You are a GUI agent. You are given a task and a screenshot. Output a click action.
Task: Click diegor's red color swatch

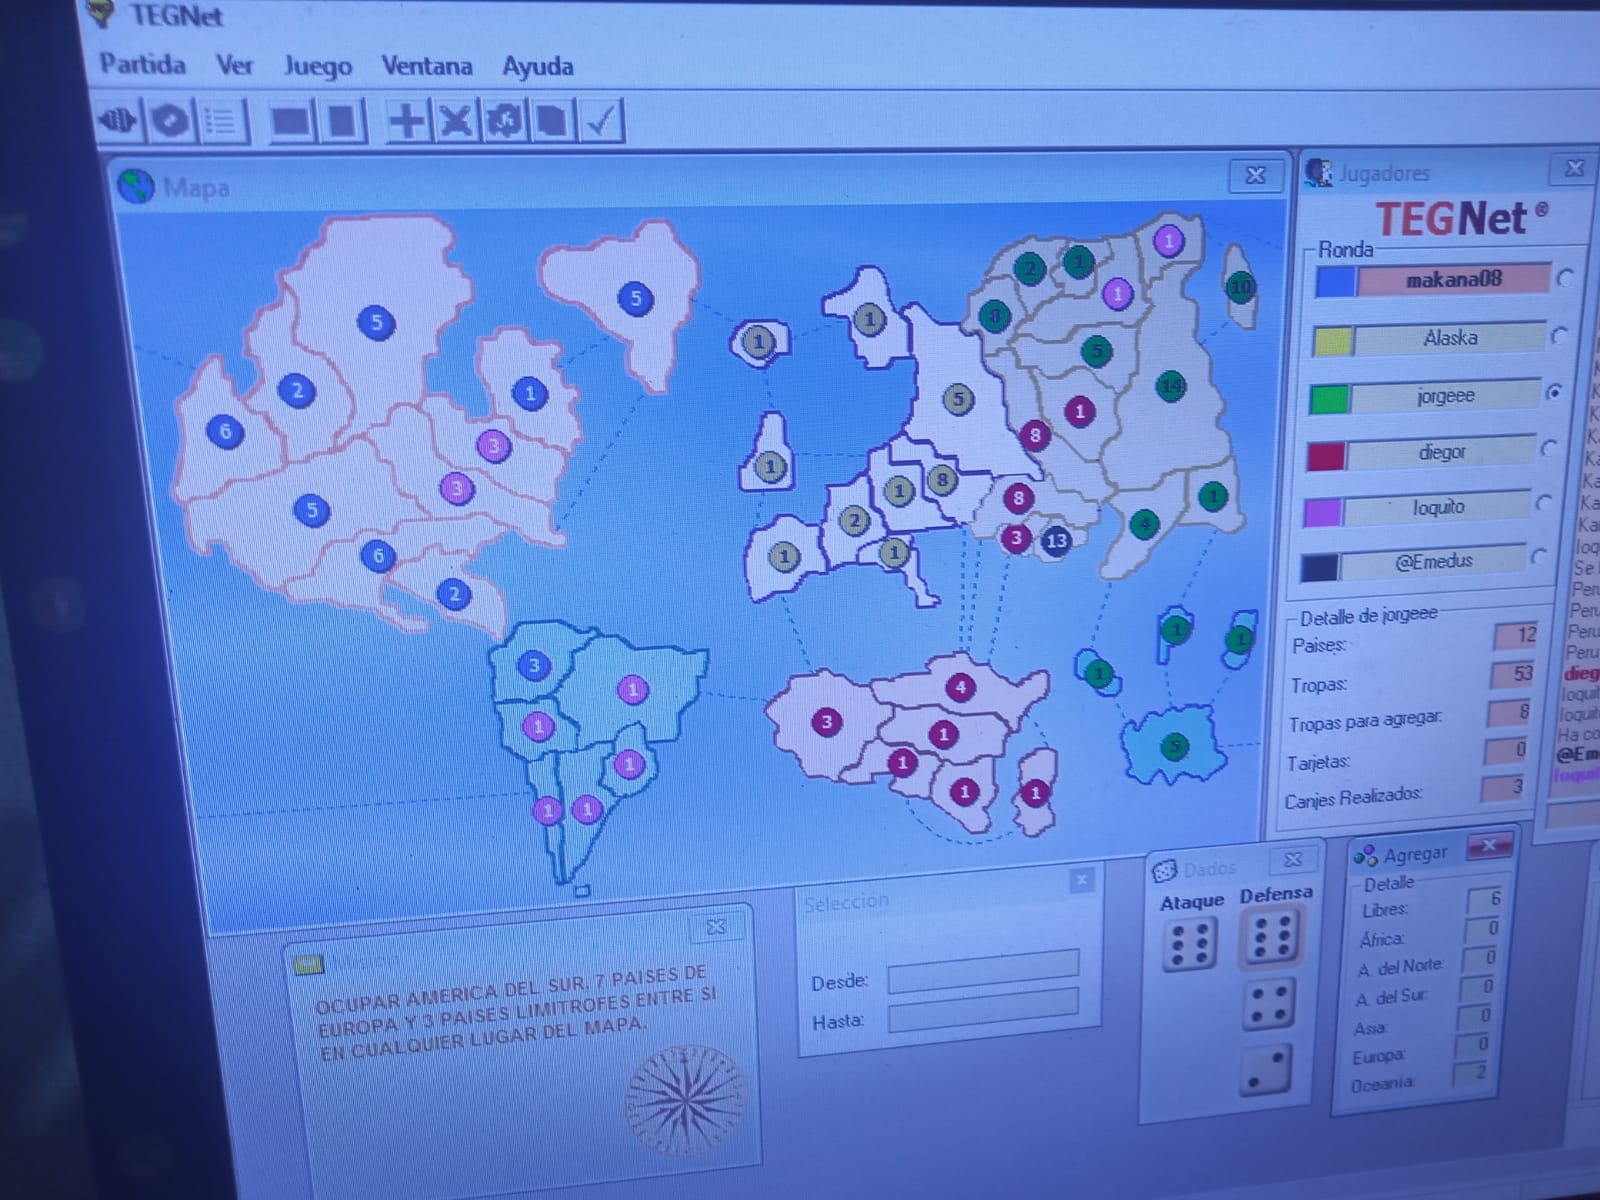pos(1326,457)
